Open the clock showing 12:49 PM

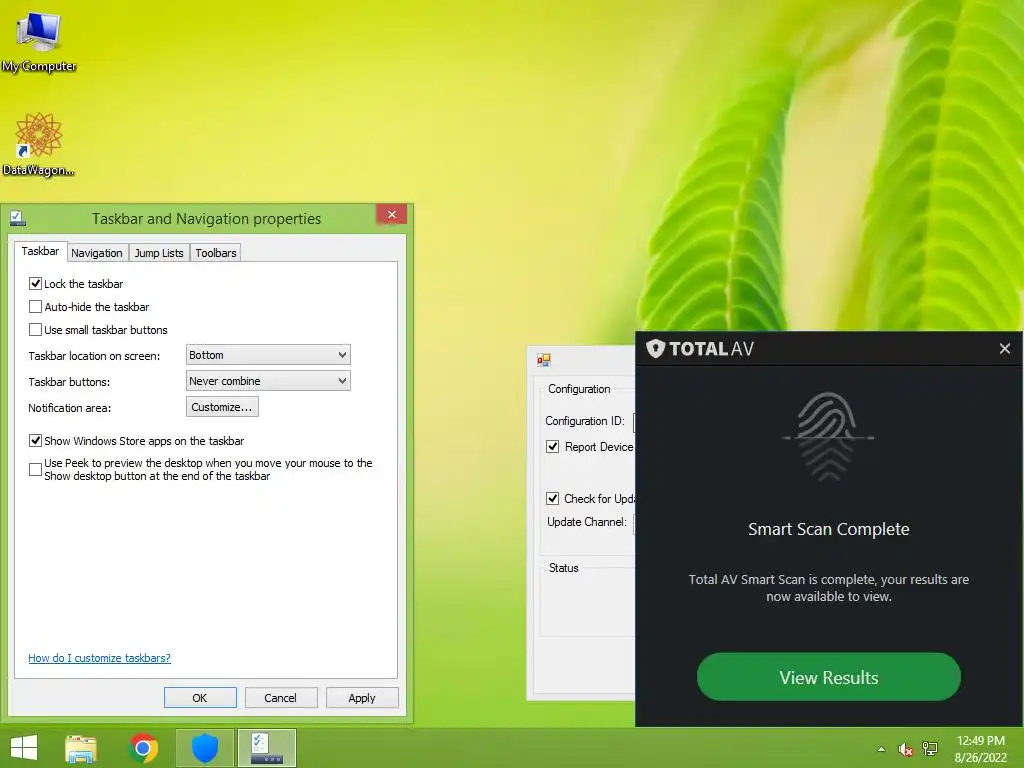point(981,749)
